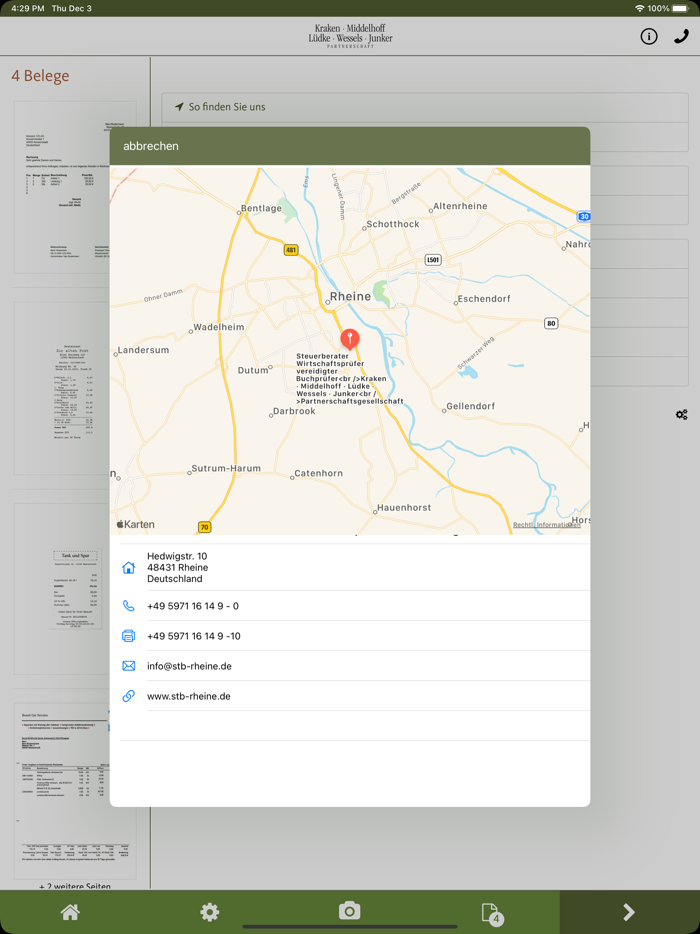This screenshot has height=934, width=700.
Task: Tap the phone handset icon in header
Action: [x=681, y=37]
